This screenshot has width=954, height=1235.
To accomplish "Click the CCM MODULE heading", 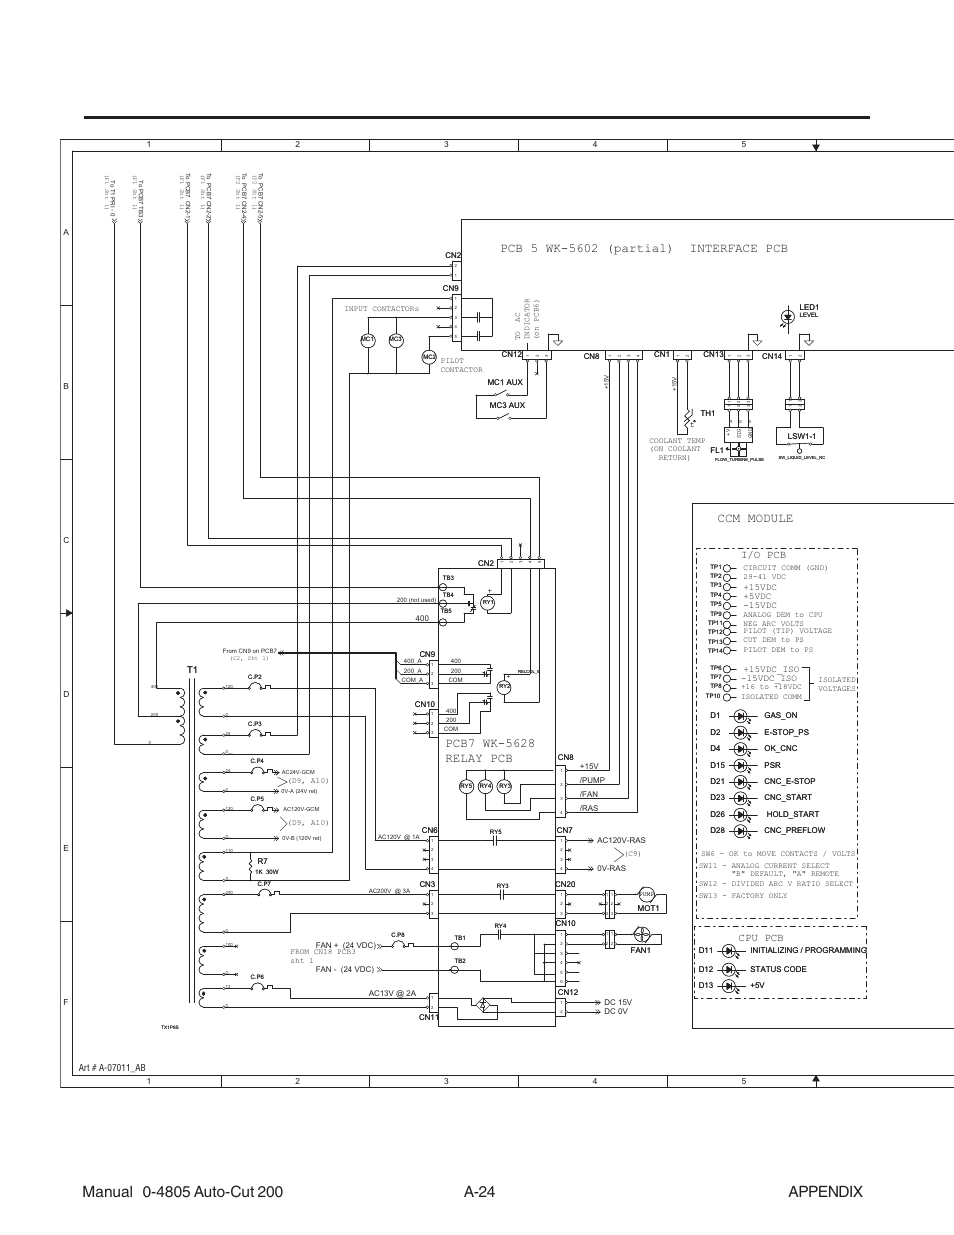I will click(x=755, y=518).
